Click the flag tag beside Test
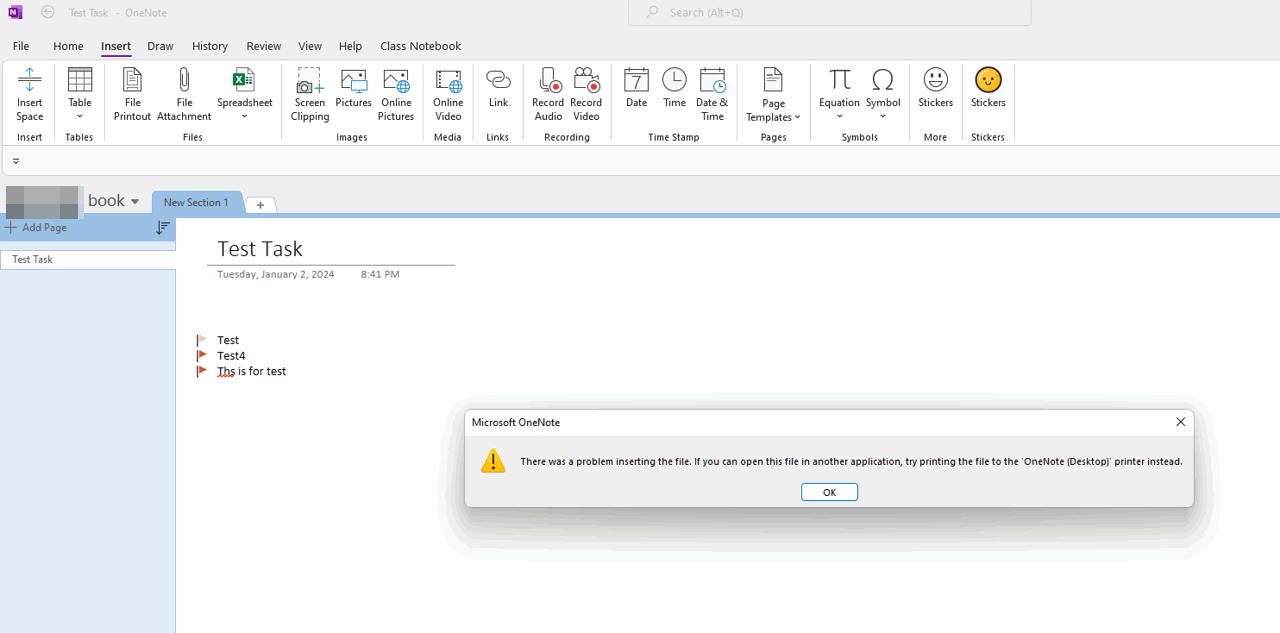This screenshot has height=633, width=1280. click(x=202, y=340)
